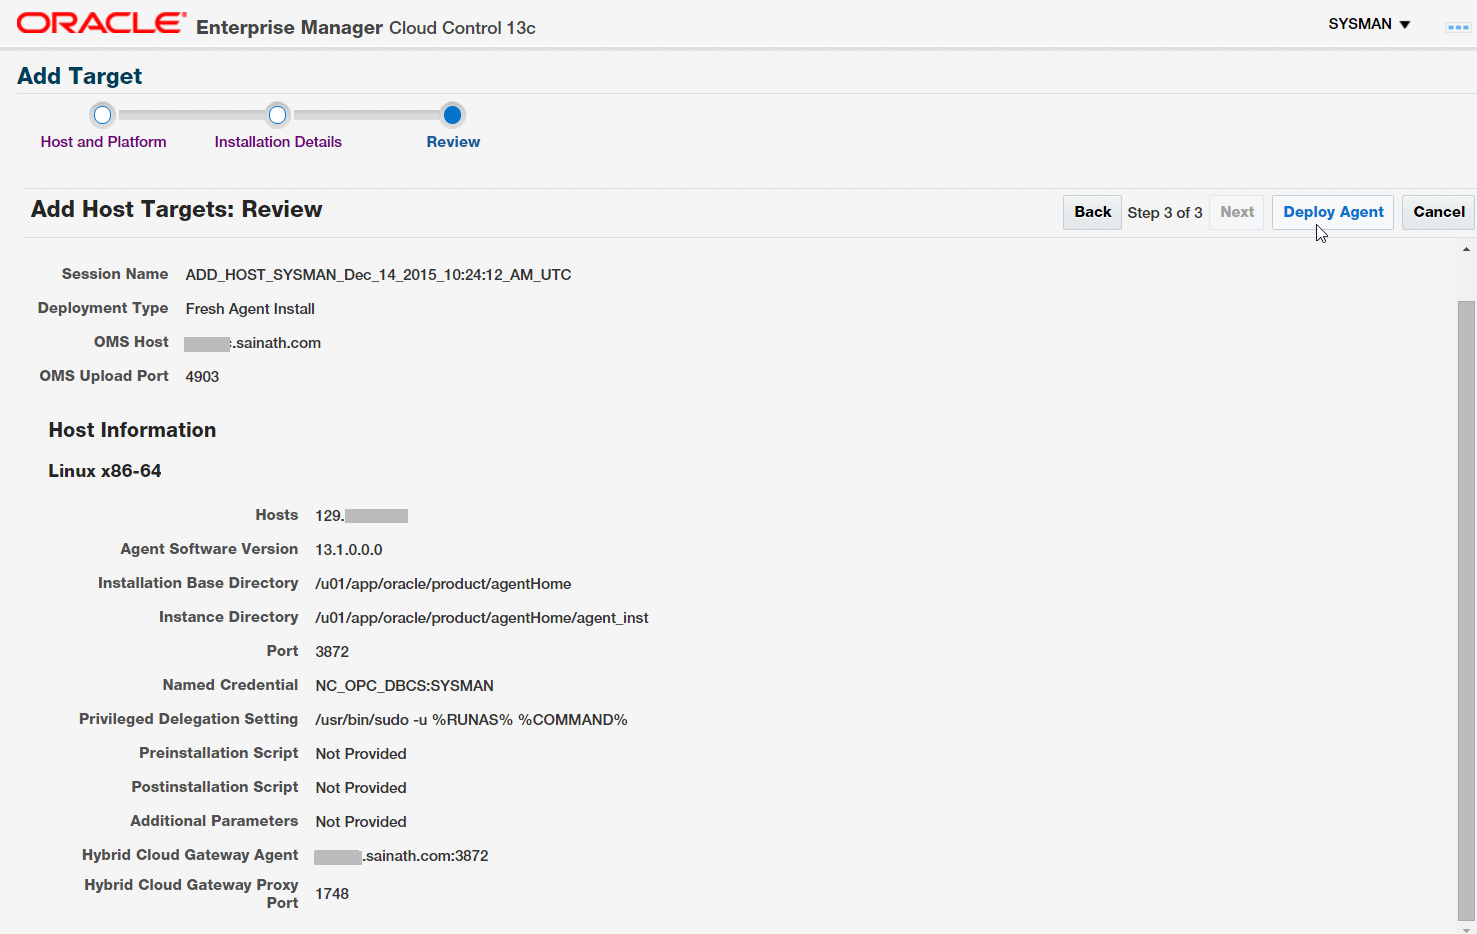Click 'Enterprise Manager Cloud Control 13c' title

pos(366,28)
